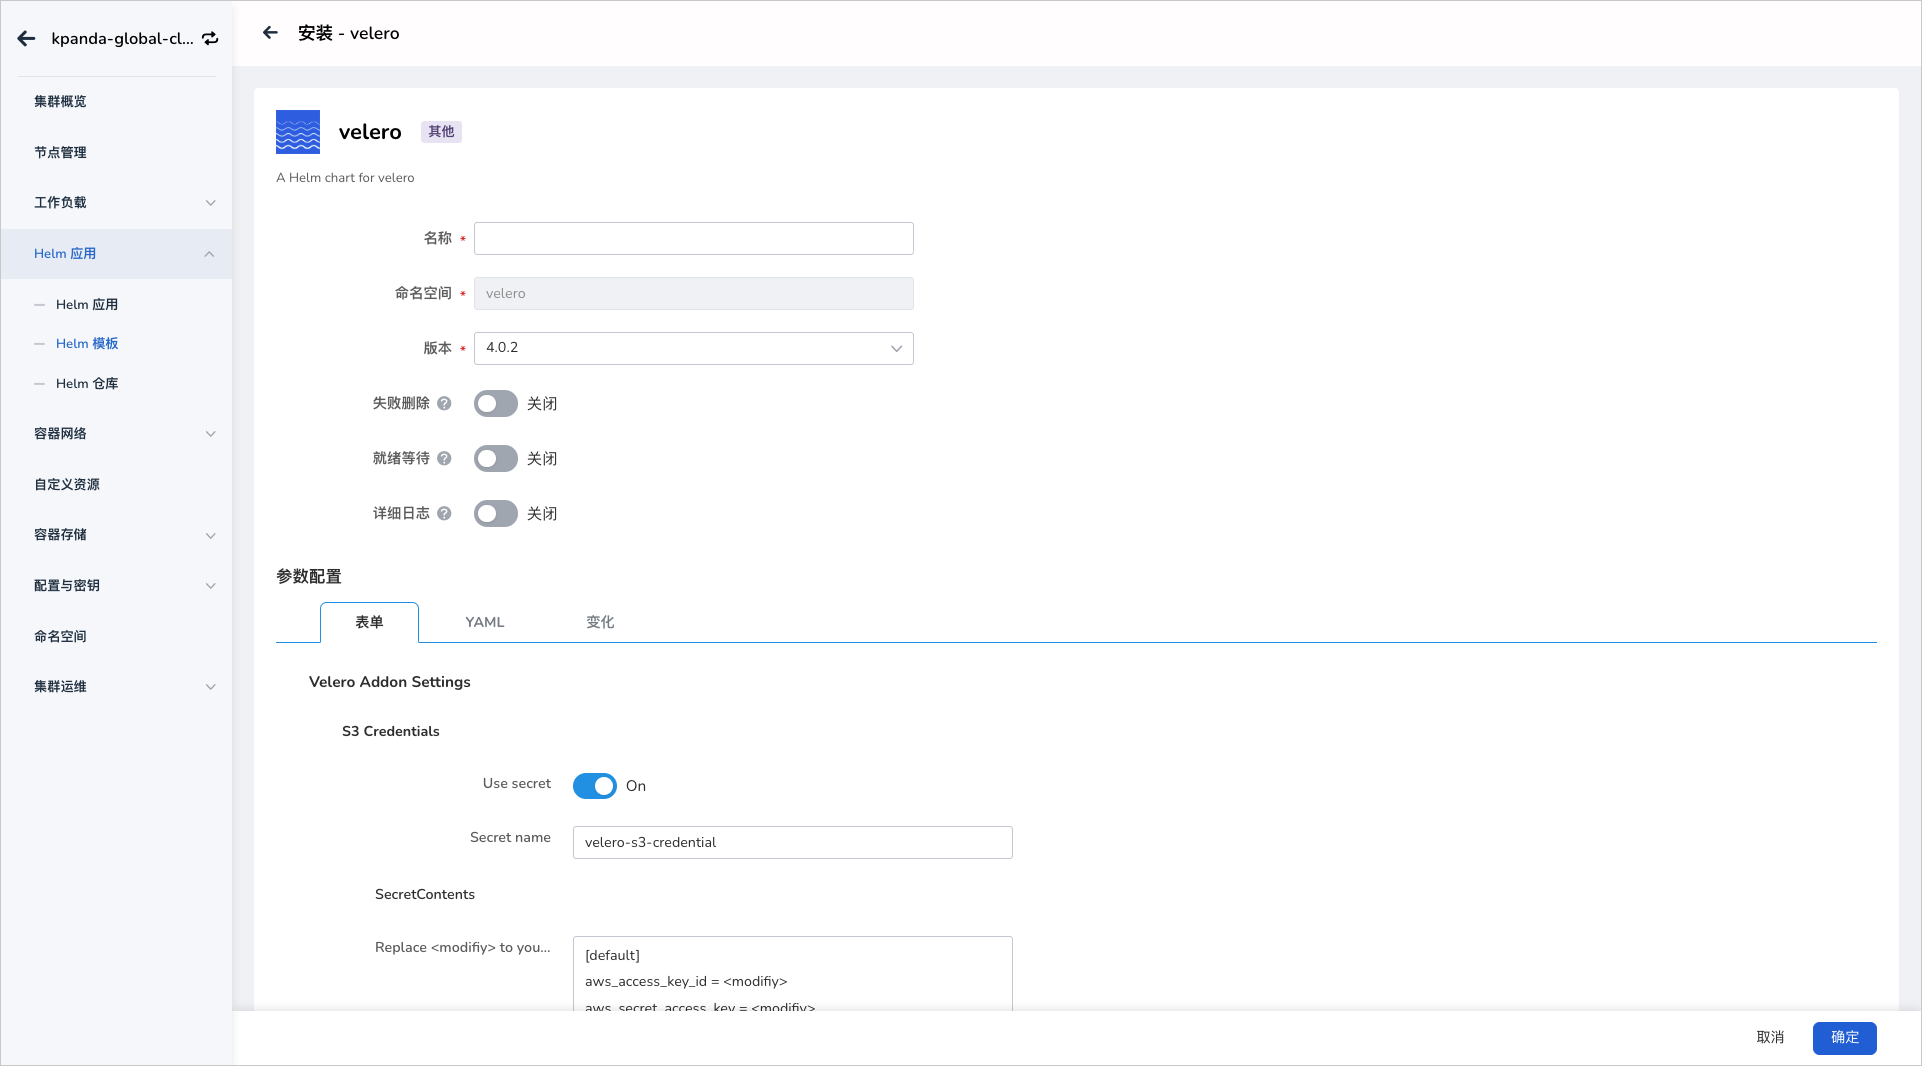1922x1066 pixels.
Task: Focus the 名称 input field
Action: pyautogui.click(x=694, y=238)
